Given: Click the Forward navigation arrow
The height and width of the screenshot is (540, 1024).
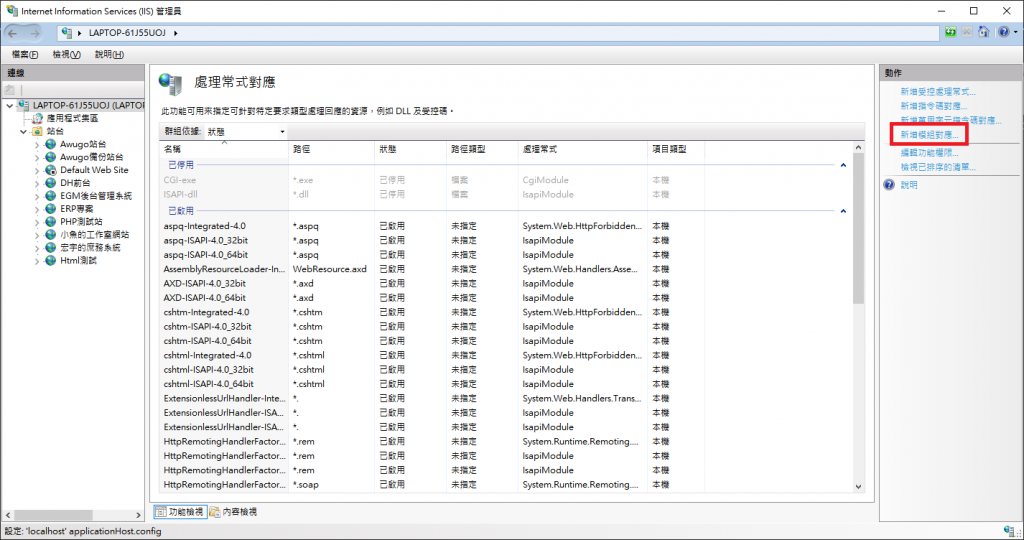Looking at the screenshot, I should point(34,33).
